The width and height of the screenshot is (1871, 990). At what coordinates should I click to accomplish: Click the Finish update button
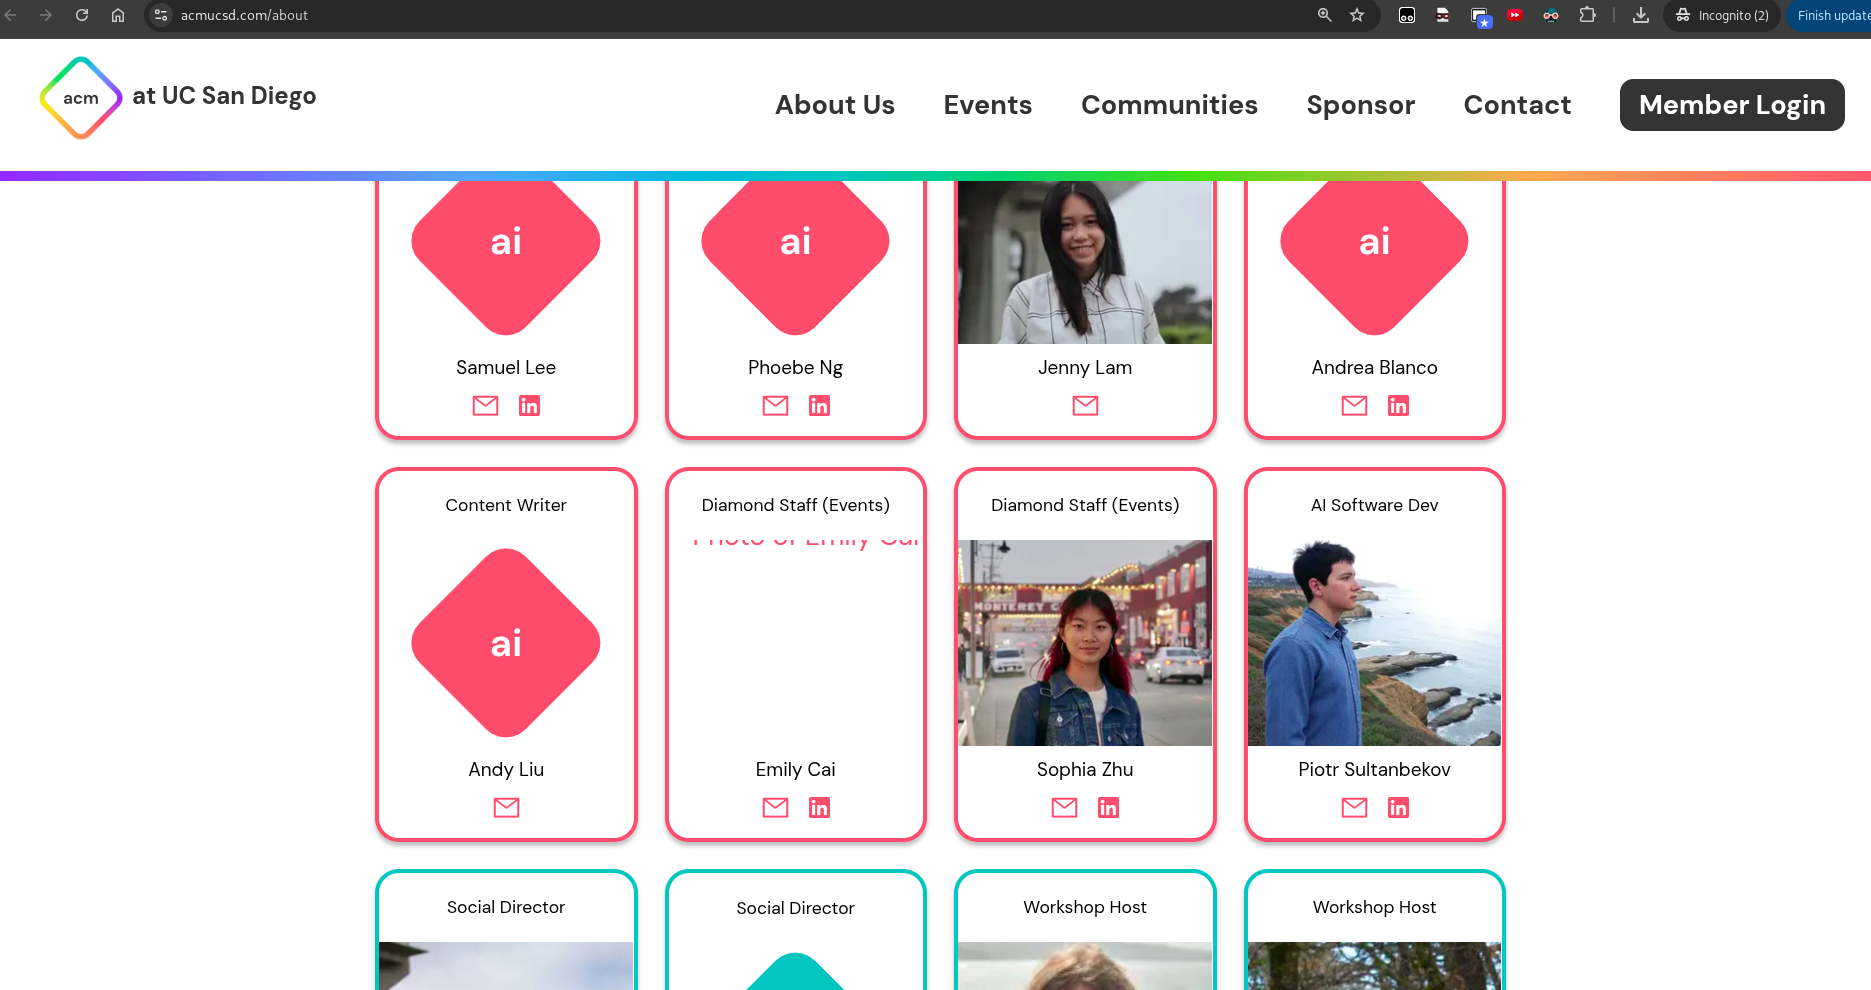[1832, 15]
